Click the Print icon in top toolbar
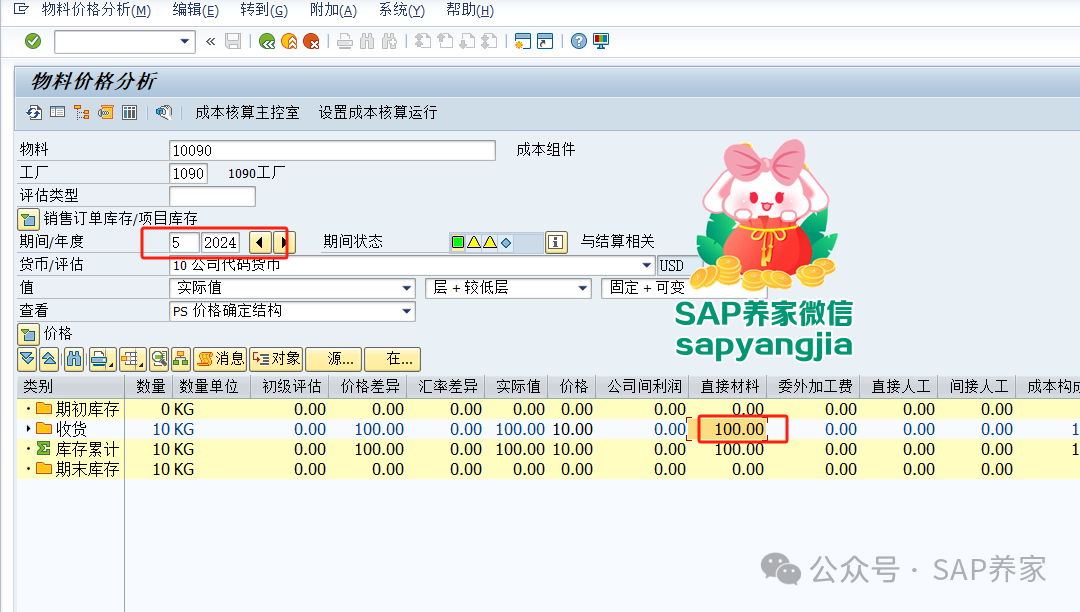Screen dimensions: 1080x612 point(345,41)
